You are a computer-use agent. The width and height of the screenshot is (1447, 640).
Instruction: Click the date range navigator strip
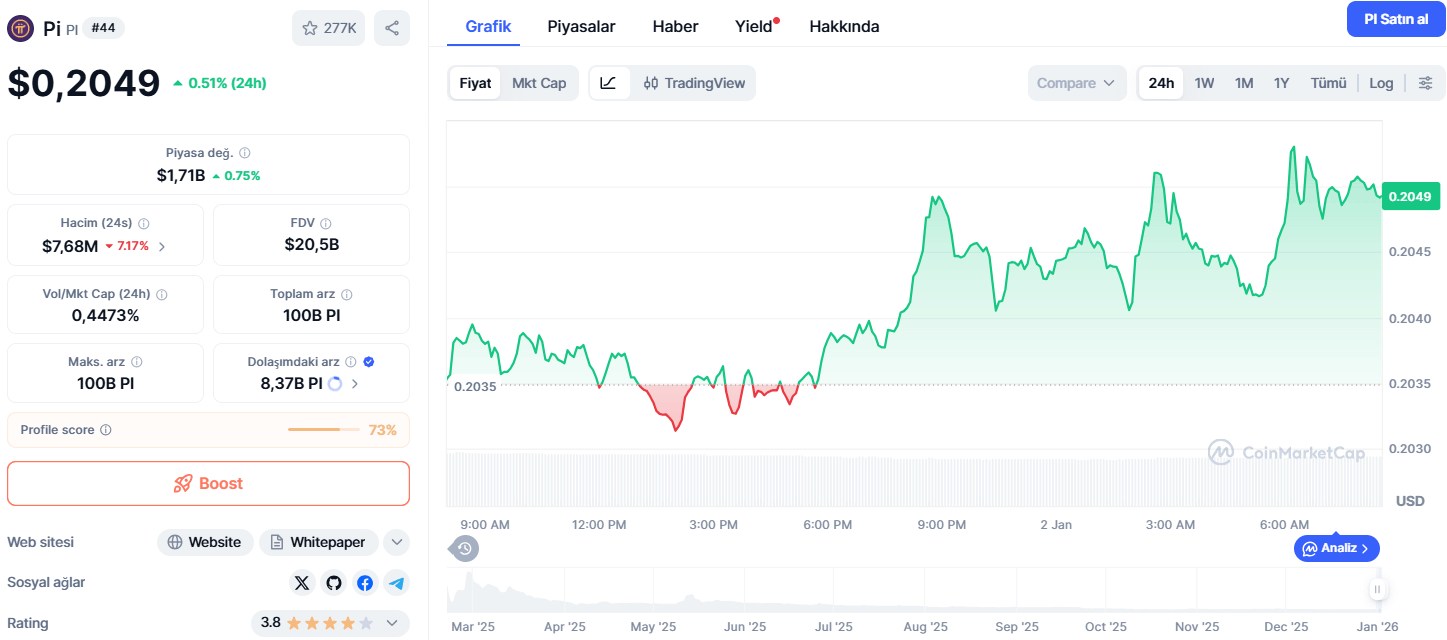click(916, 590)
